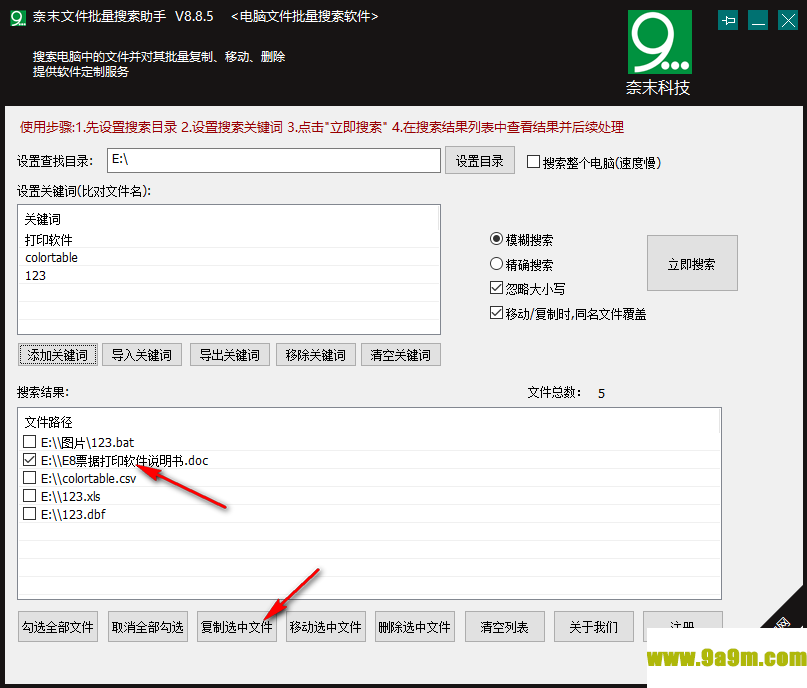Click the app logo icon in title bar
807x688 pixels.
pos(18,18)
